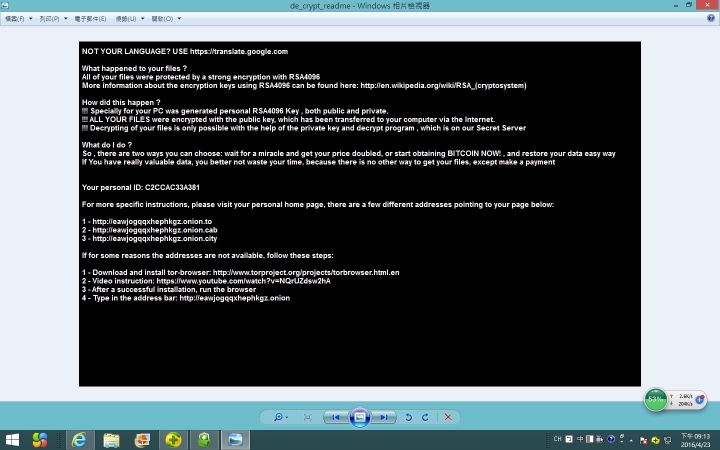Viewport: 720px width, 450px height.
Task: Expand the 開啟(O) dropdown arrow
Action: [x=179, y=19]
